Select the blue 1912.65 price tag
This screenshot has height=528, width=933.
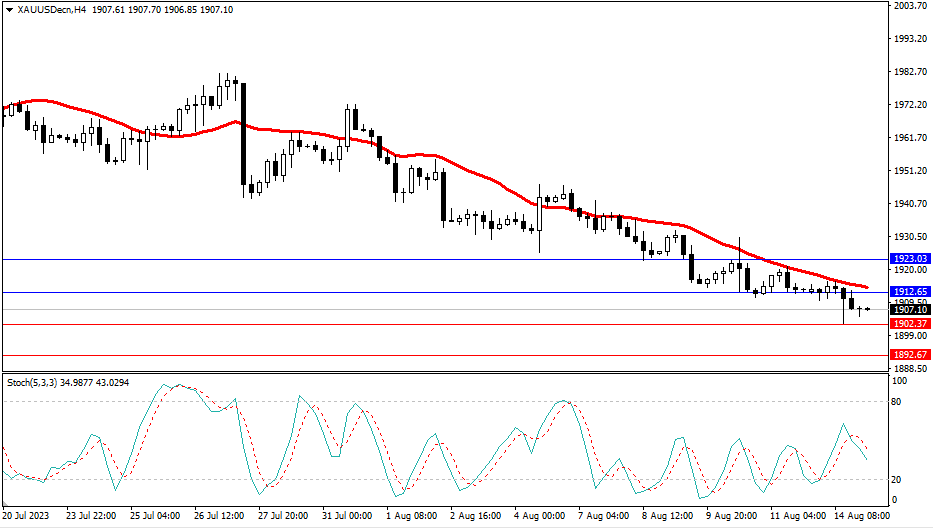909,292
